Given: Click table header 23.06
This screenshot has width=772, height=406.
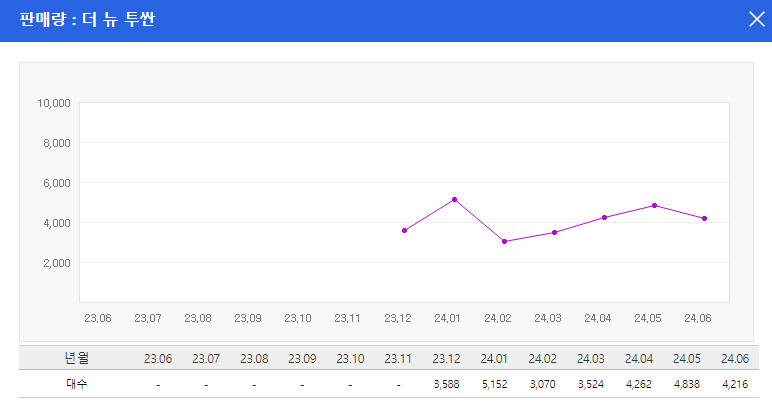Looking at the screenshot, I should tap(158, 359).
